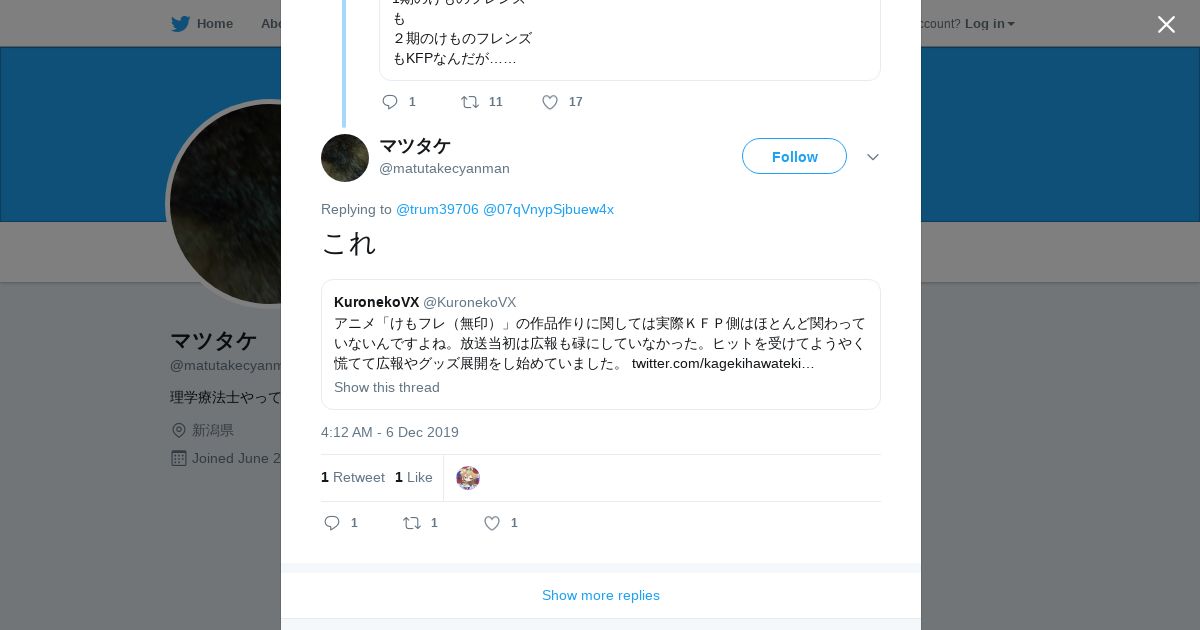
Task: Open the chevron menu beside Follow button
Action: click(872, 157)
